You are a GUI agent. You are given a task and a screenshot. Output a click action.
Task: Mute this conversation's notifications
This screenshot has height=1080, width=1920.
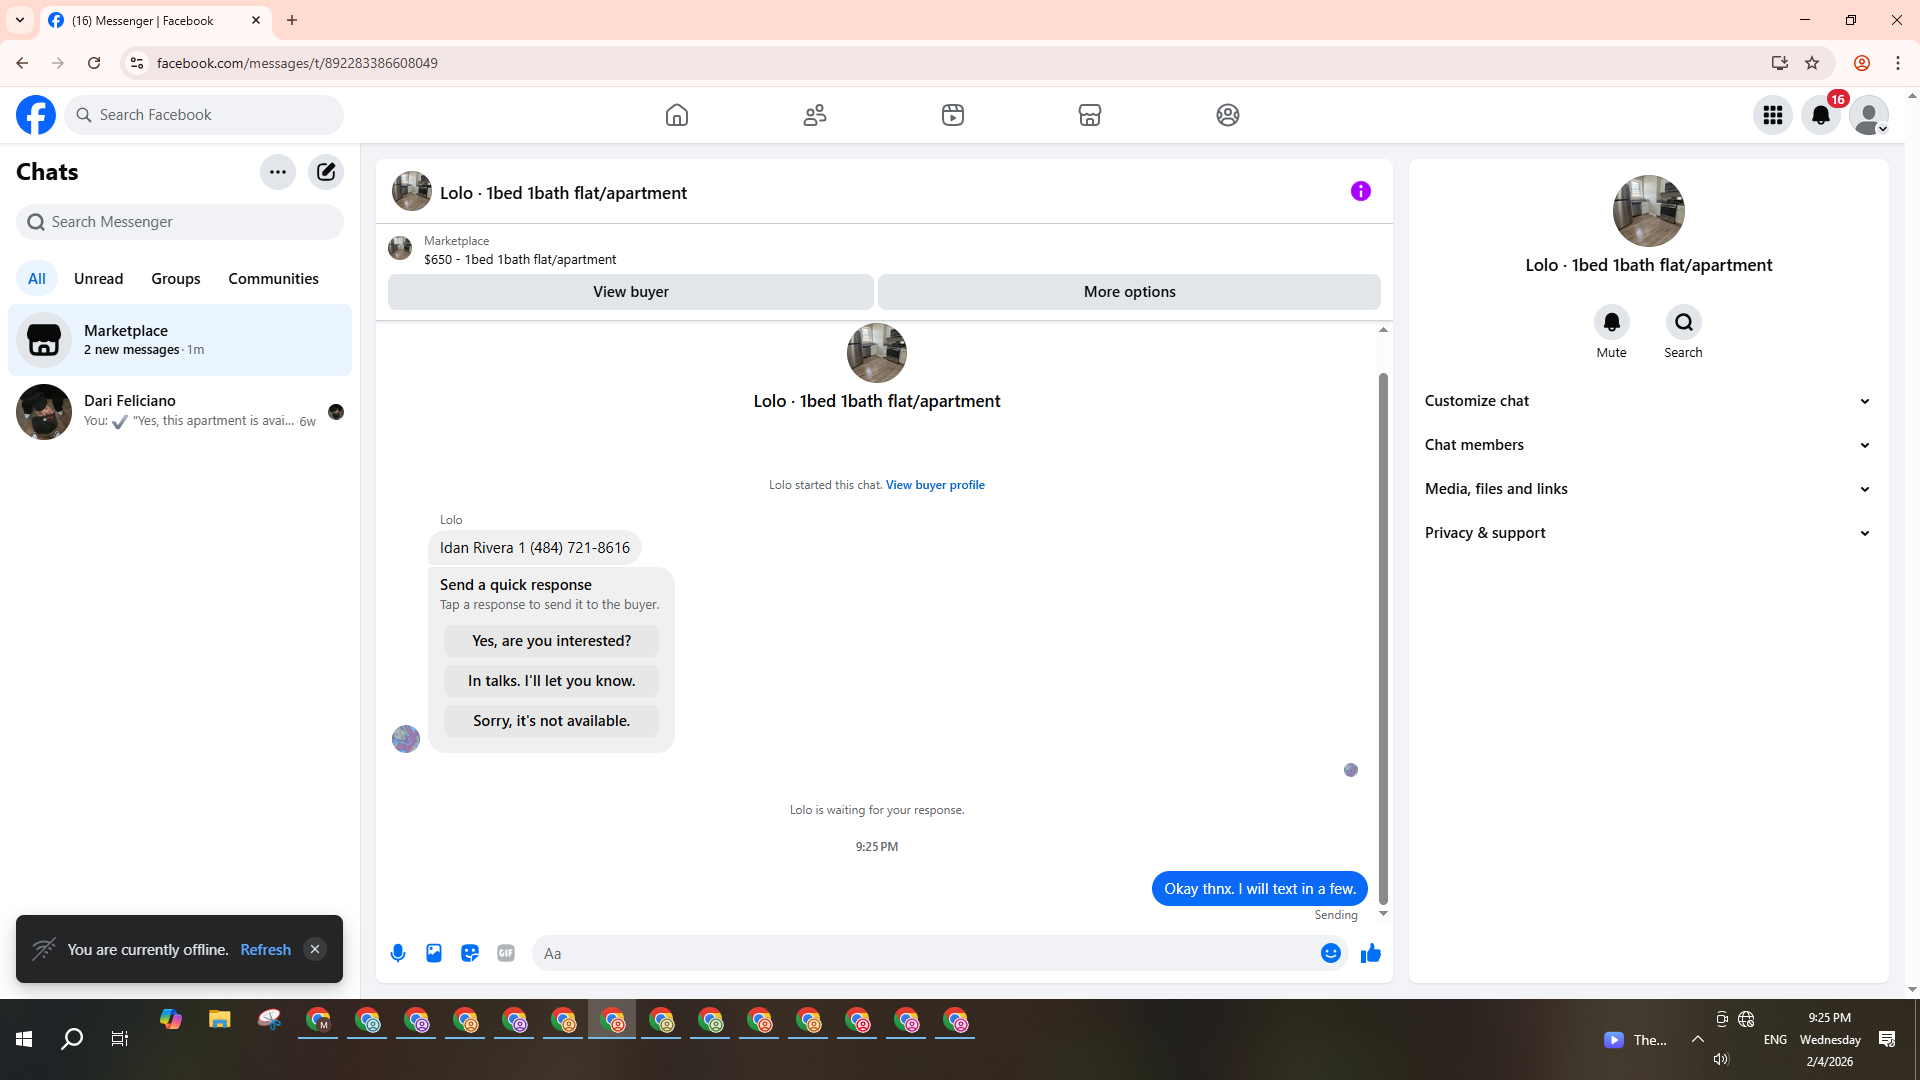click(x=1611, y=323)
